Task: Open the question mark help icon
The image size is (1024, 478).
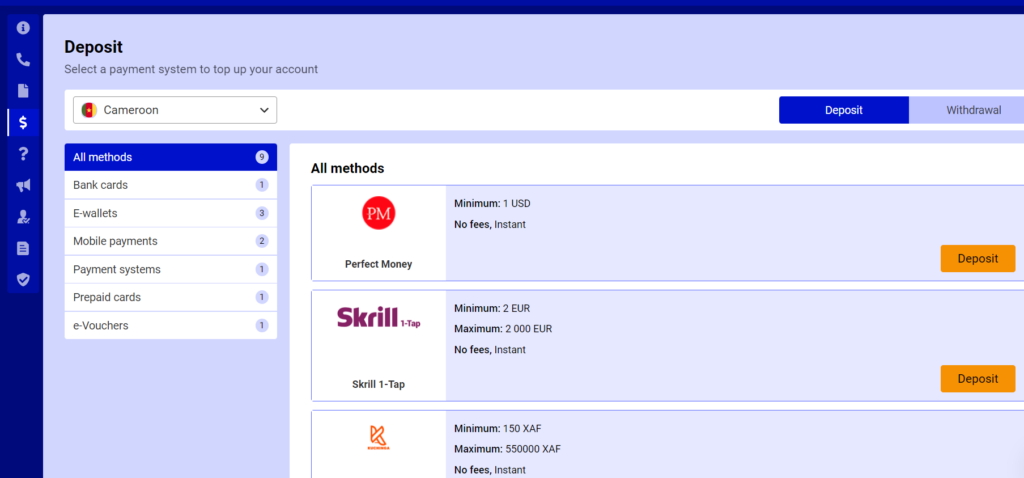Action: 23,154
